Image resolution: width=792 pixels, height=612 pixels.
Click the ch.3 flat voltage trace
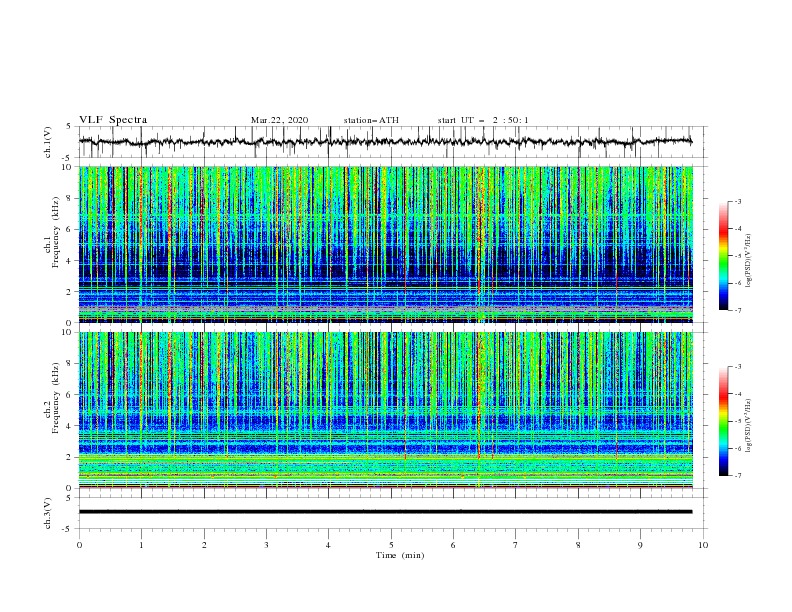coord(385,512)
